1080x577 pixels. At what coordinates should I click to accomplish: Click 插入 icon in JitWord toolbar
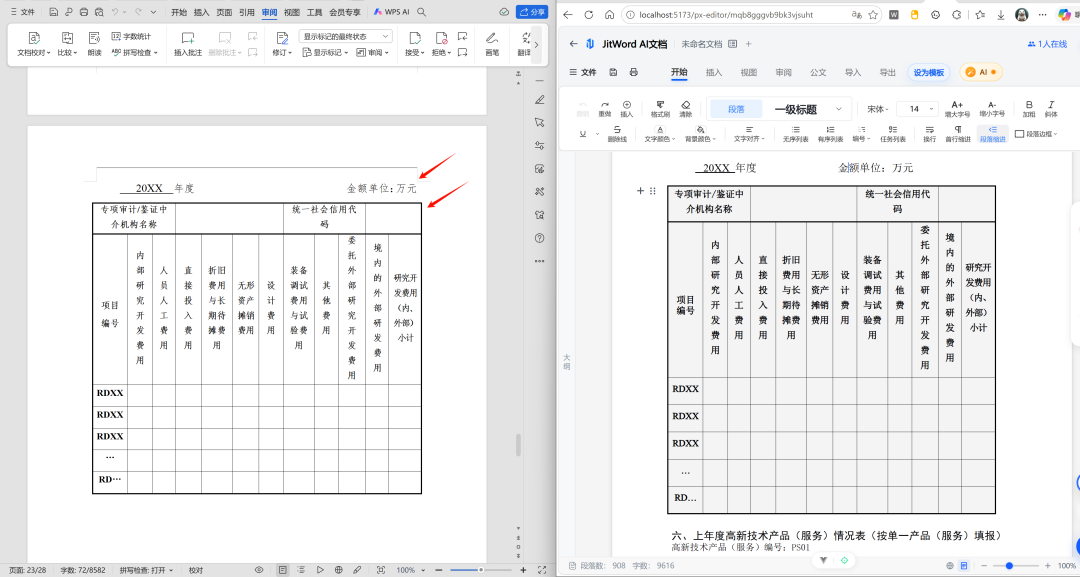click(x=627, y=109)
